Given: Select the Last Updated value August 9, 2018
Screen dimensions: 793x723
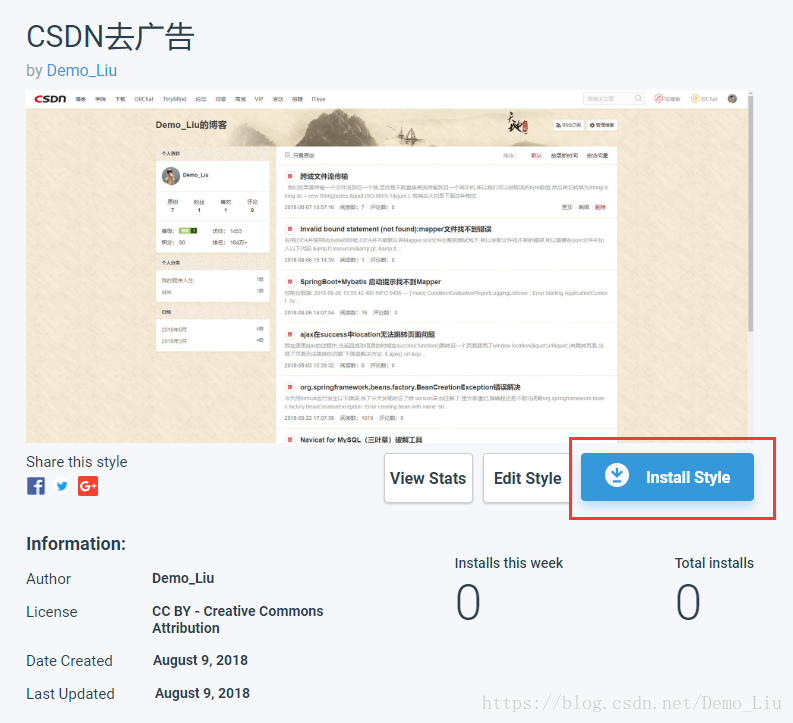Looking at the screenshot, I should click(202, 693).
